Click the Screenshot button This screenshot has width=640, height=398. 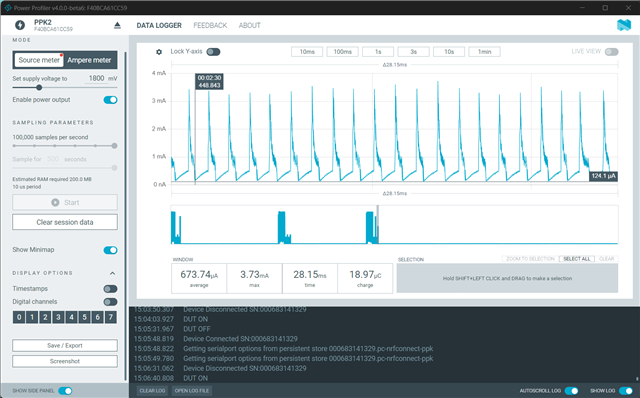pyautogui.click(x=65, y=361)
